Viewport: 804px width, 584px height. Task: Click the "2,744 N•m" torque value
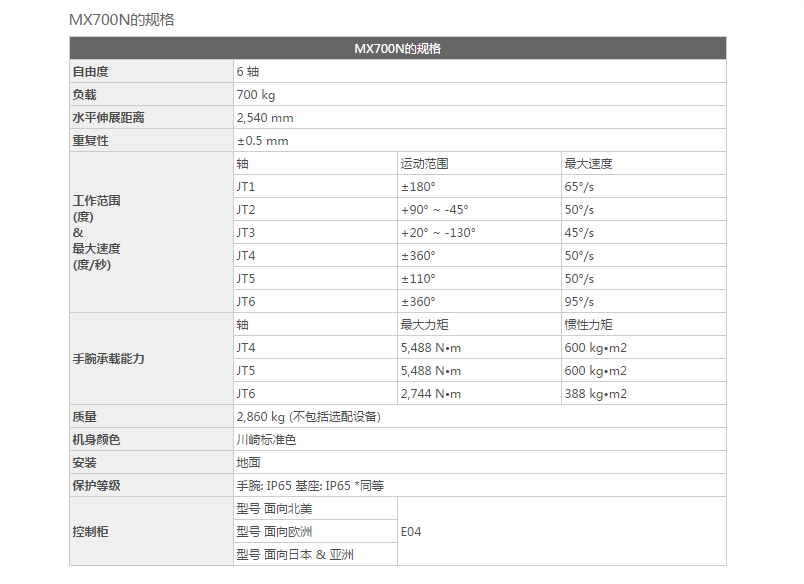click(431, 394)
